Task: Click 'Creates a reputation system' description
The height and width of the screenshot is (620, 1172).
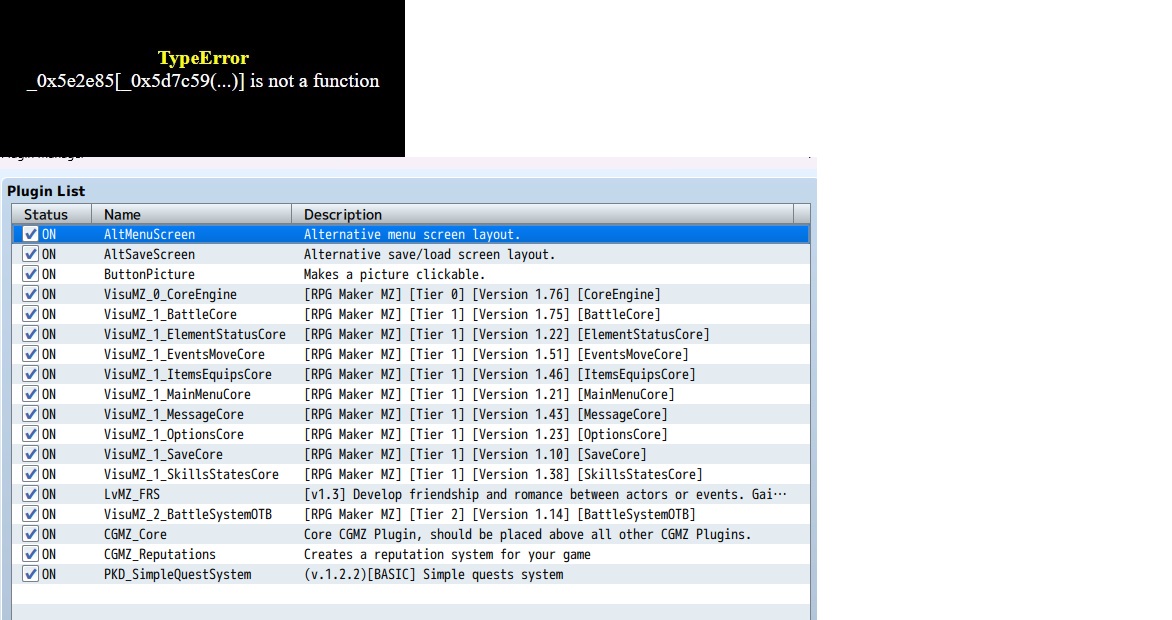Action: 447,554
